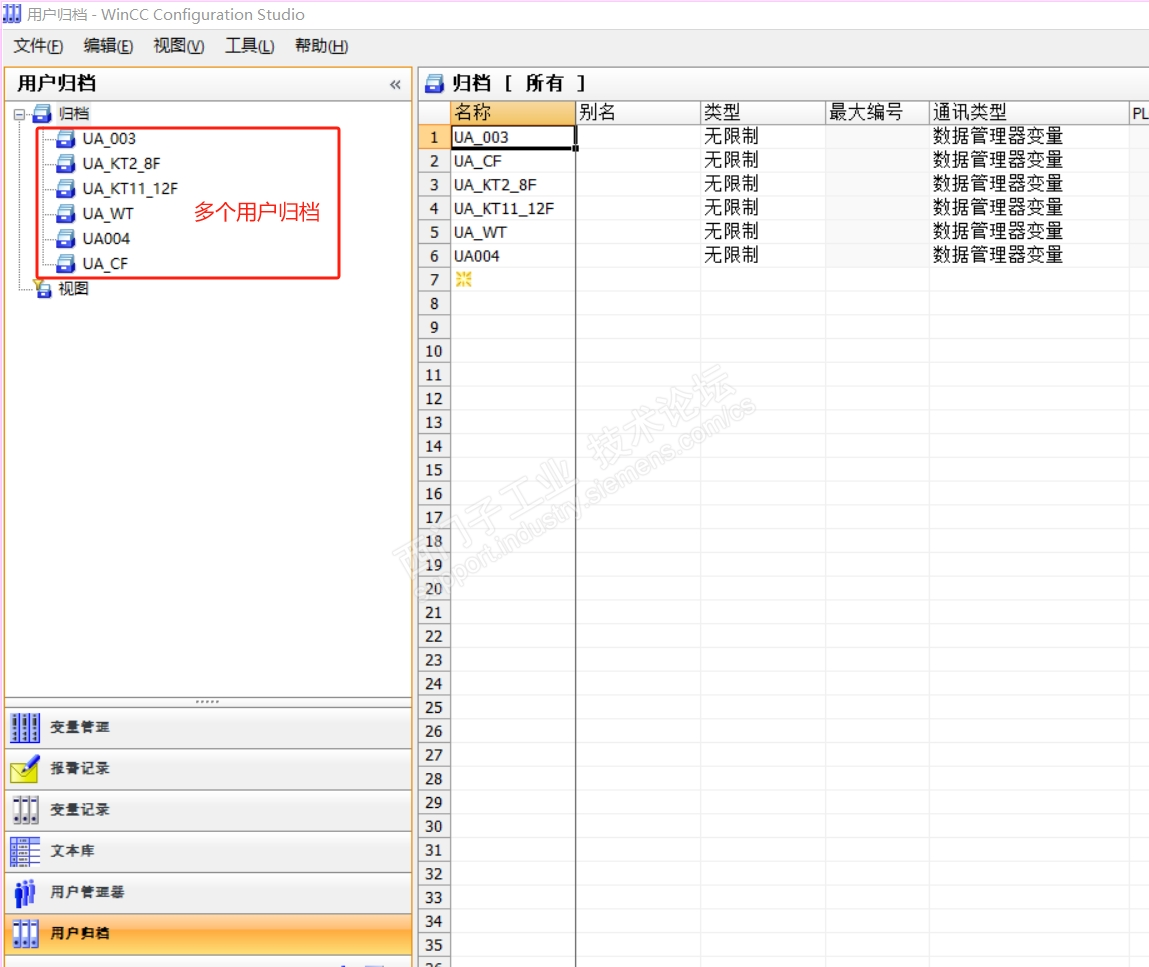Image resolution: width=1149 pixels, height=967 pixels.
Task: Click the 视图 icon in tree
Action: tap(43, 289)
